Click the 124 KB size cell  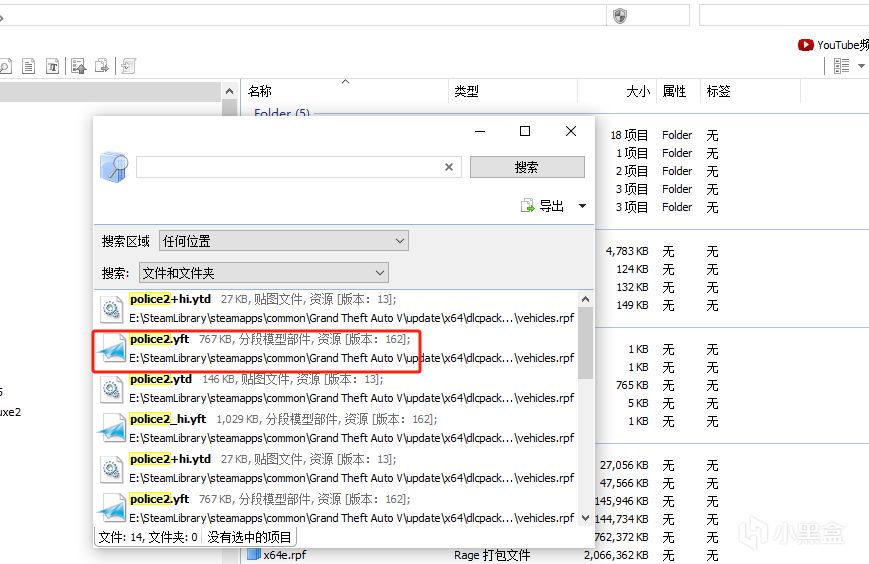pos(632,269)
